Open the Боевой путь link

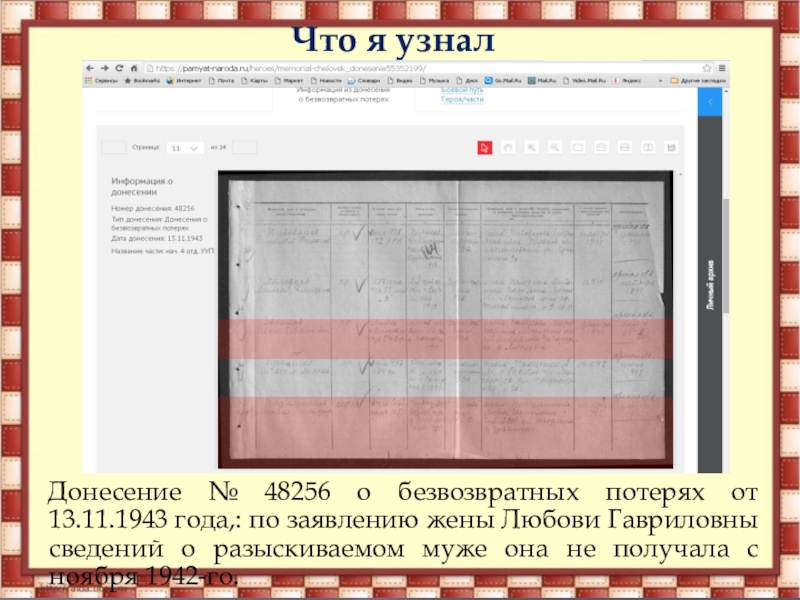click(x=462, y=90)
